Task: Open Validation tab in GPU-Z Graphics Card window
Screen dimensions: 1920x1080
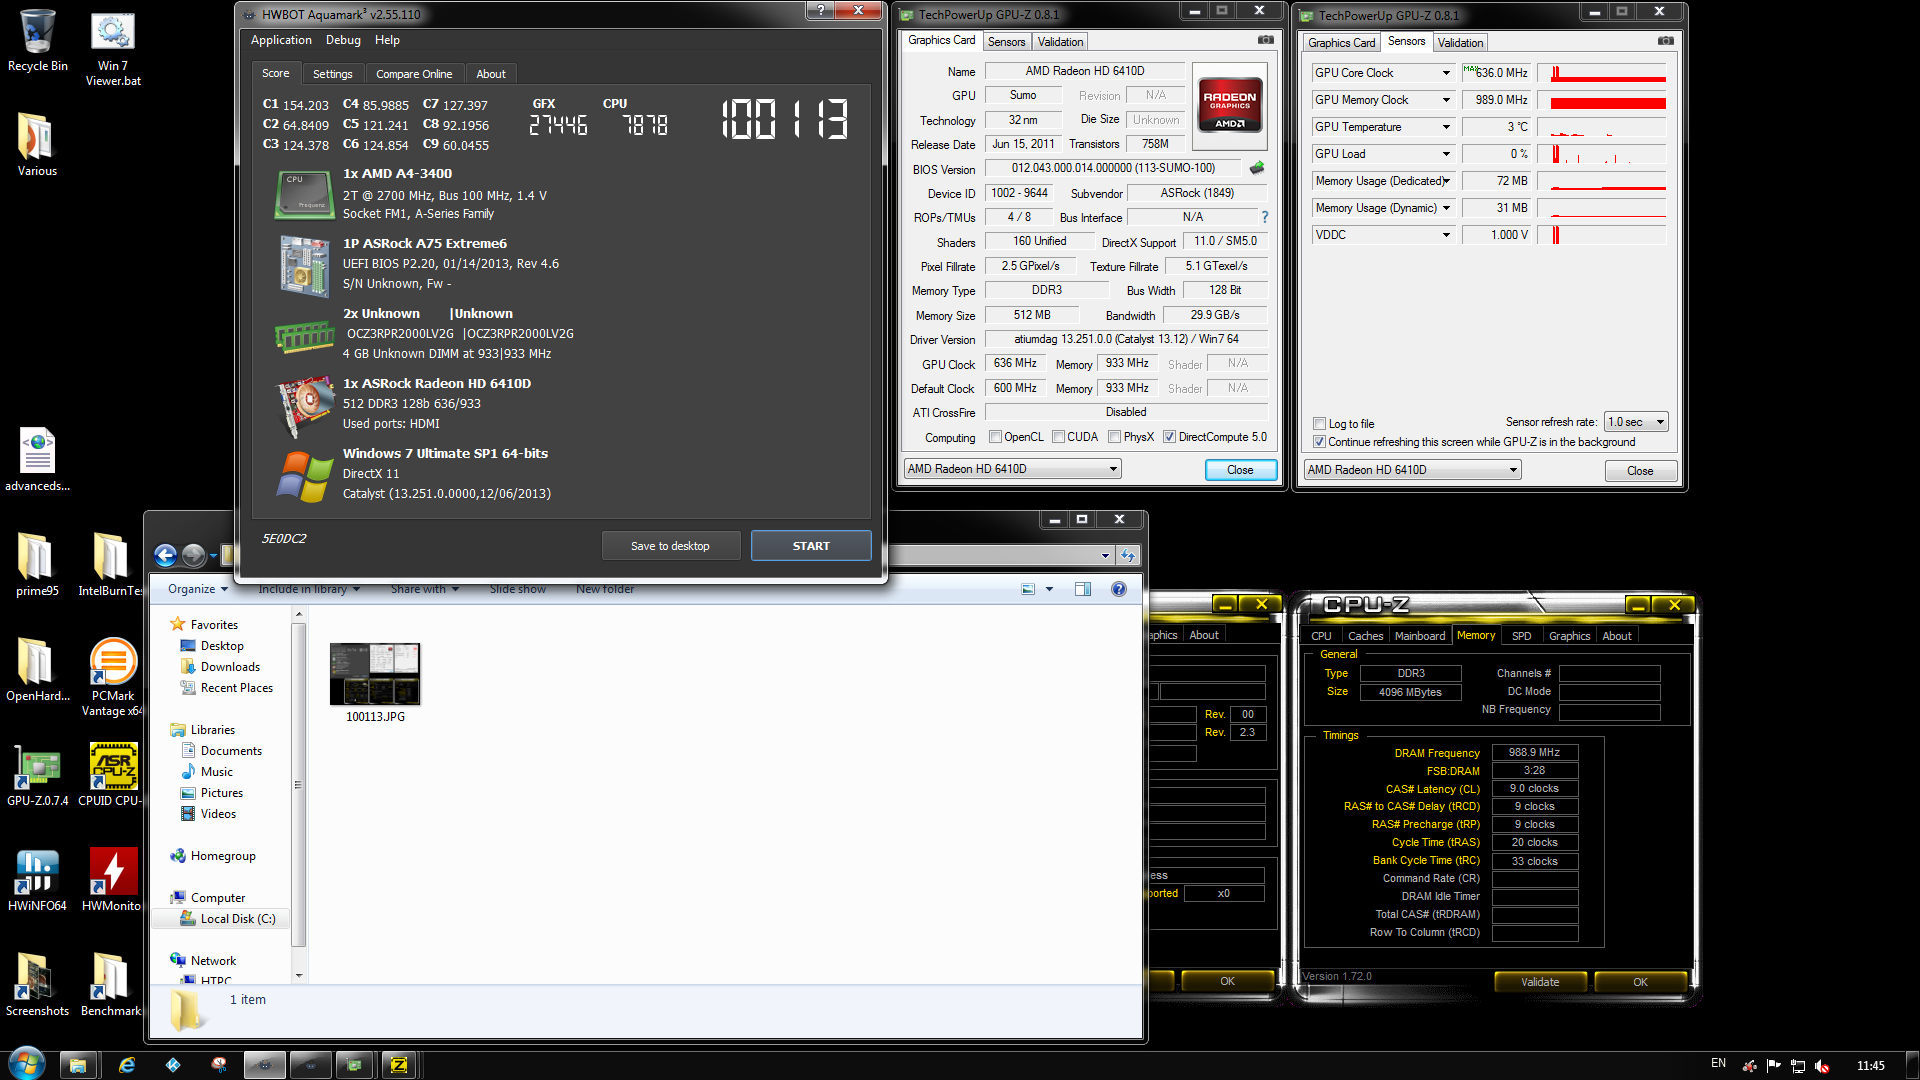Action: coord(1060,42)
